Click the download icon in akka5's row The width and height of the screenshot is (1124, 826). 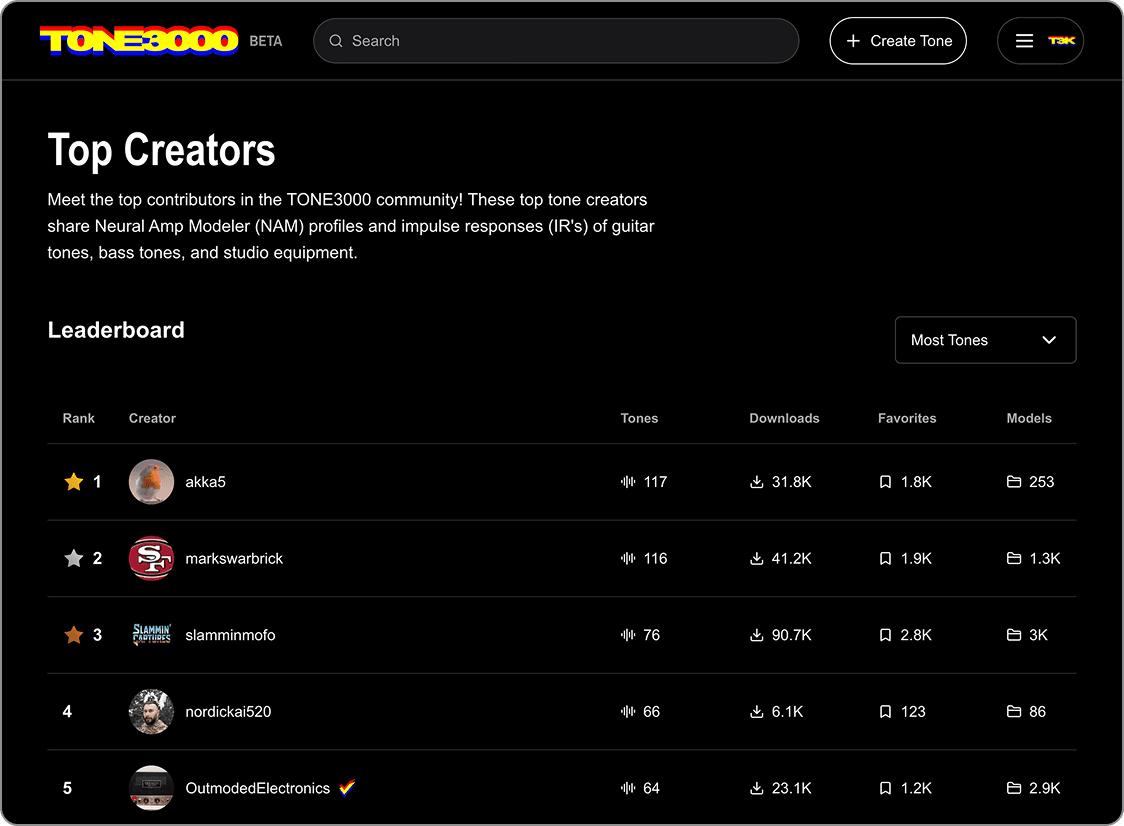[x=756, y=482]
